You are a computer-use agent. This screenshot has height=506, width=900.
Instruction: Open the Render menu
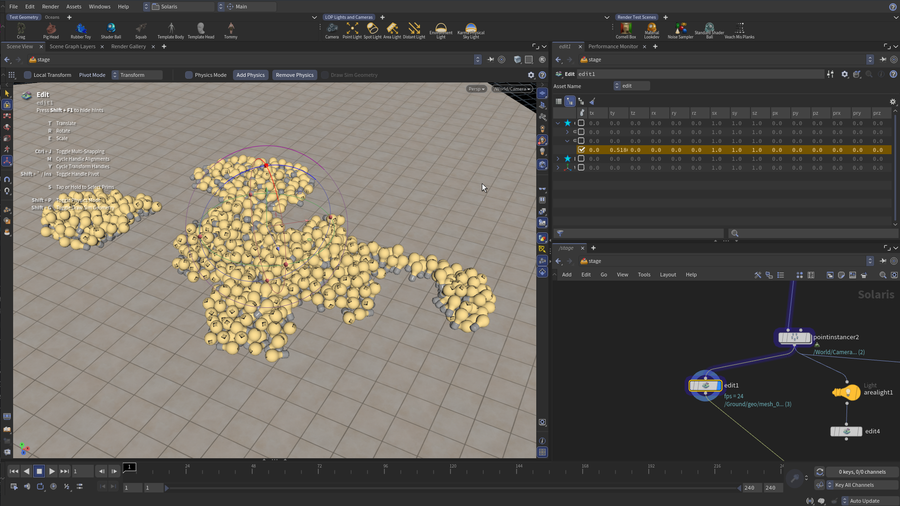pyautogui.click(x=51, y=7)
